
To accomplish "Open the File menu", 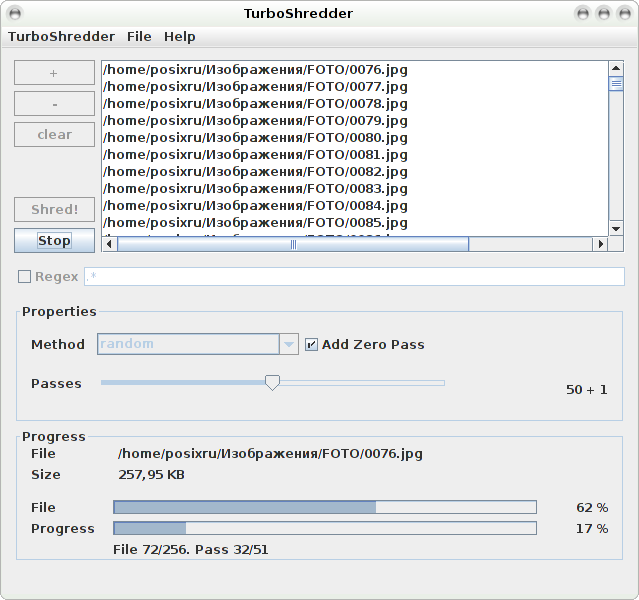I will [x=139, y=37].
